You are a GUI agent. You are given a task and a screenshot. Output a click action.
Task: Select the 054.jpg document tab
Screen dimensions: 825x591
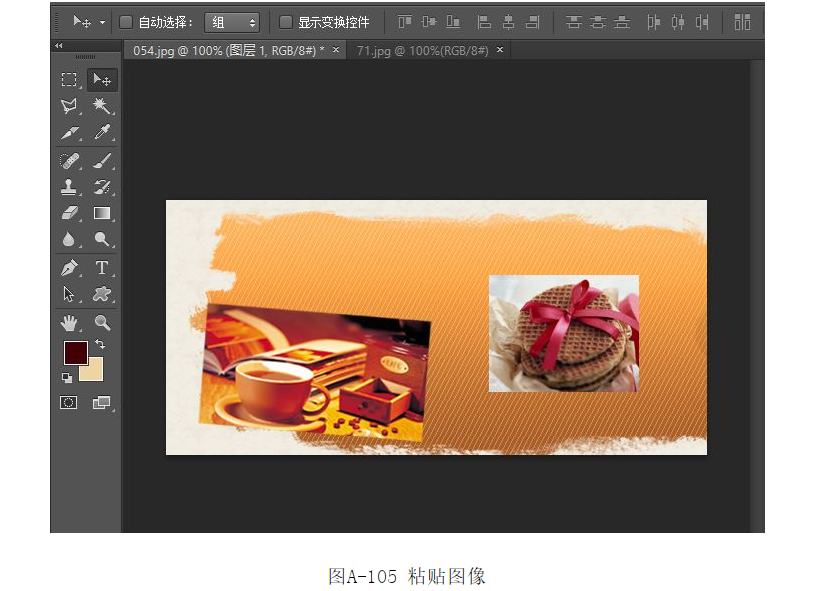click(228, 50)
